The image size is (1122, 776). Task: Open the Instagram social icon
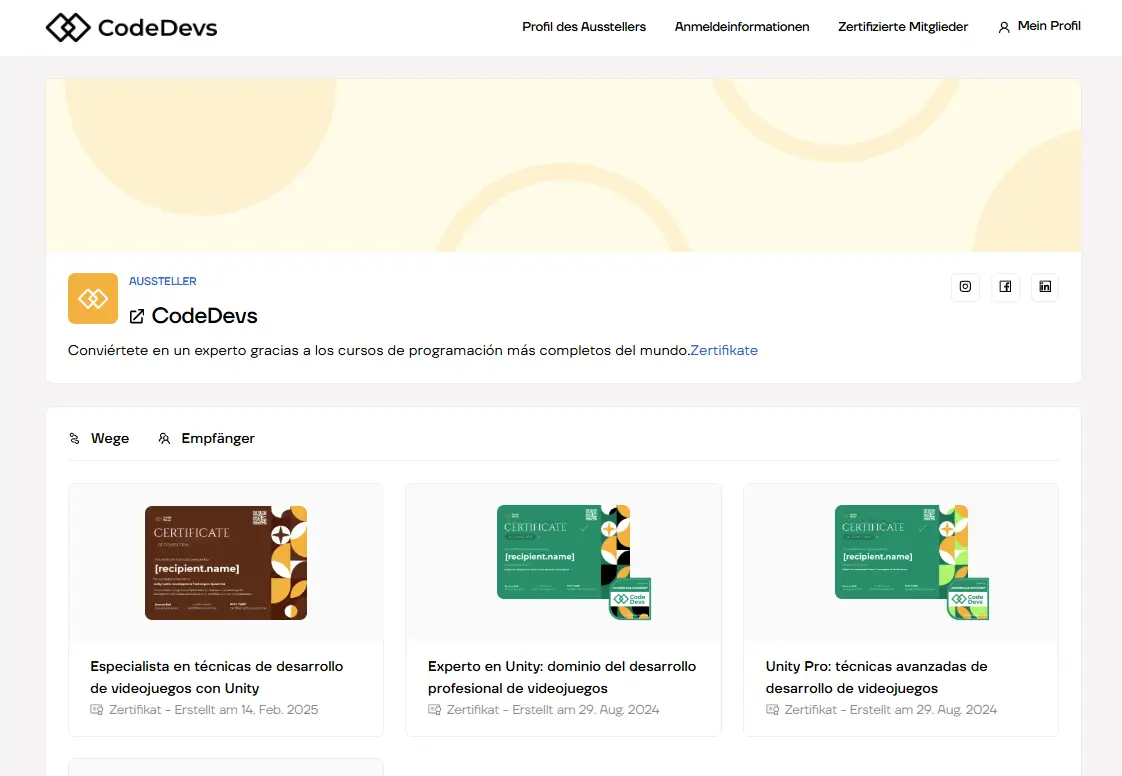click(x=965, y=287)
